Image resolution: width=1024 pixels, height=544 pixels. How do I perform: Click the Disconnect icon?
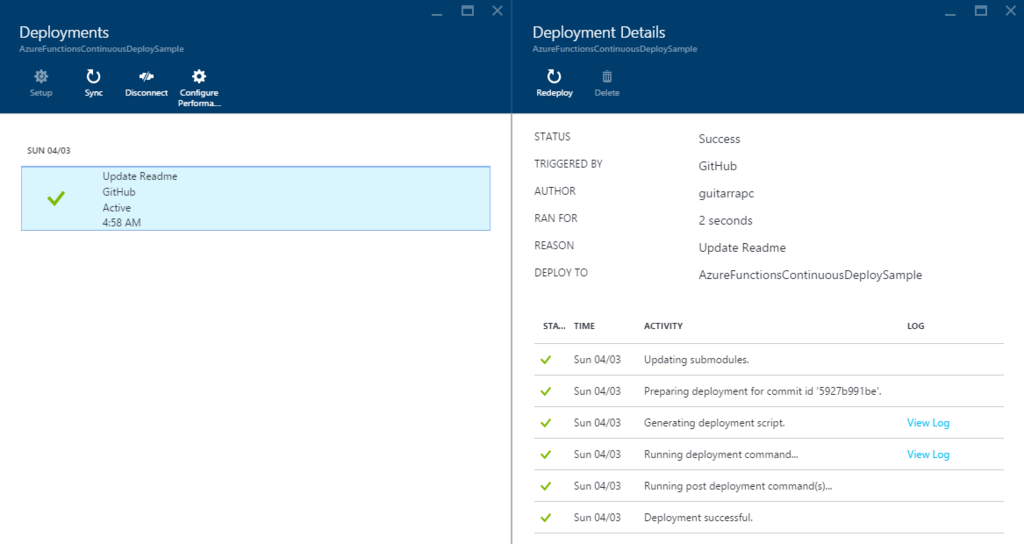point(146,77)
